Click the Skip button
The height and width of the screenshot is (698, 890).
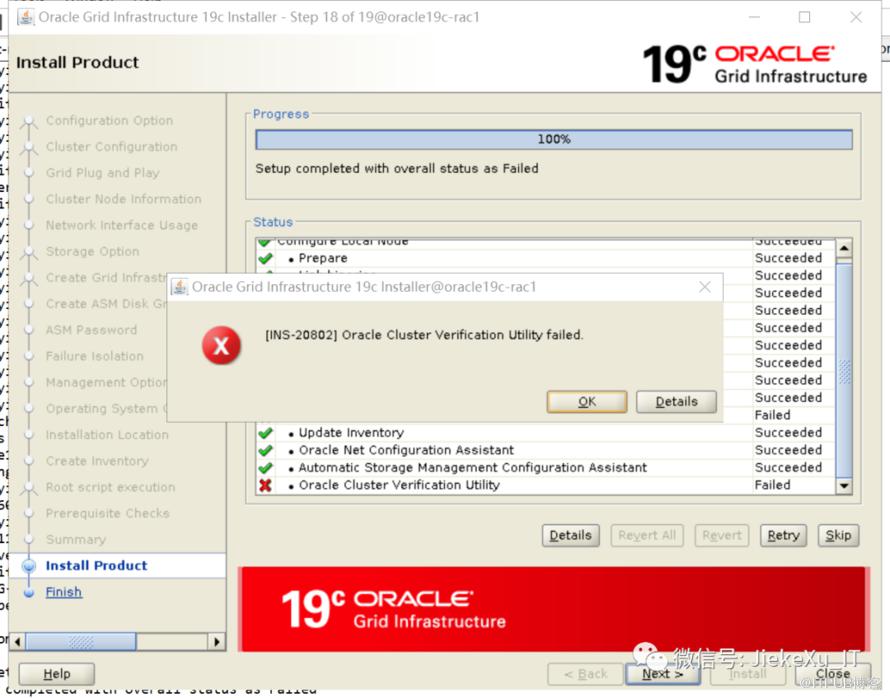838,535
